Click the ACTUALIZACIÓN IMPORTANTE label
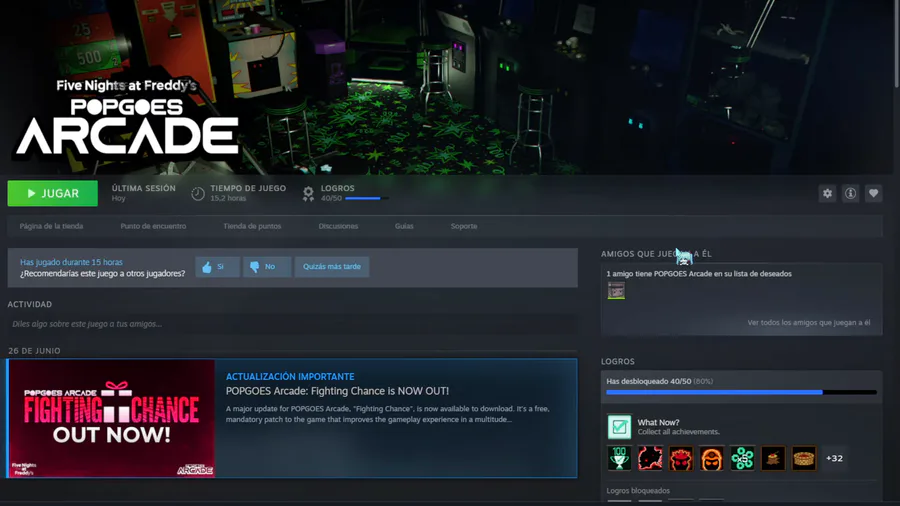Viewport: 900px width, 506px height. click(x=290, y=377)
